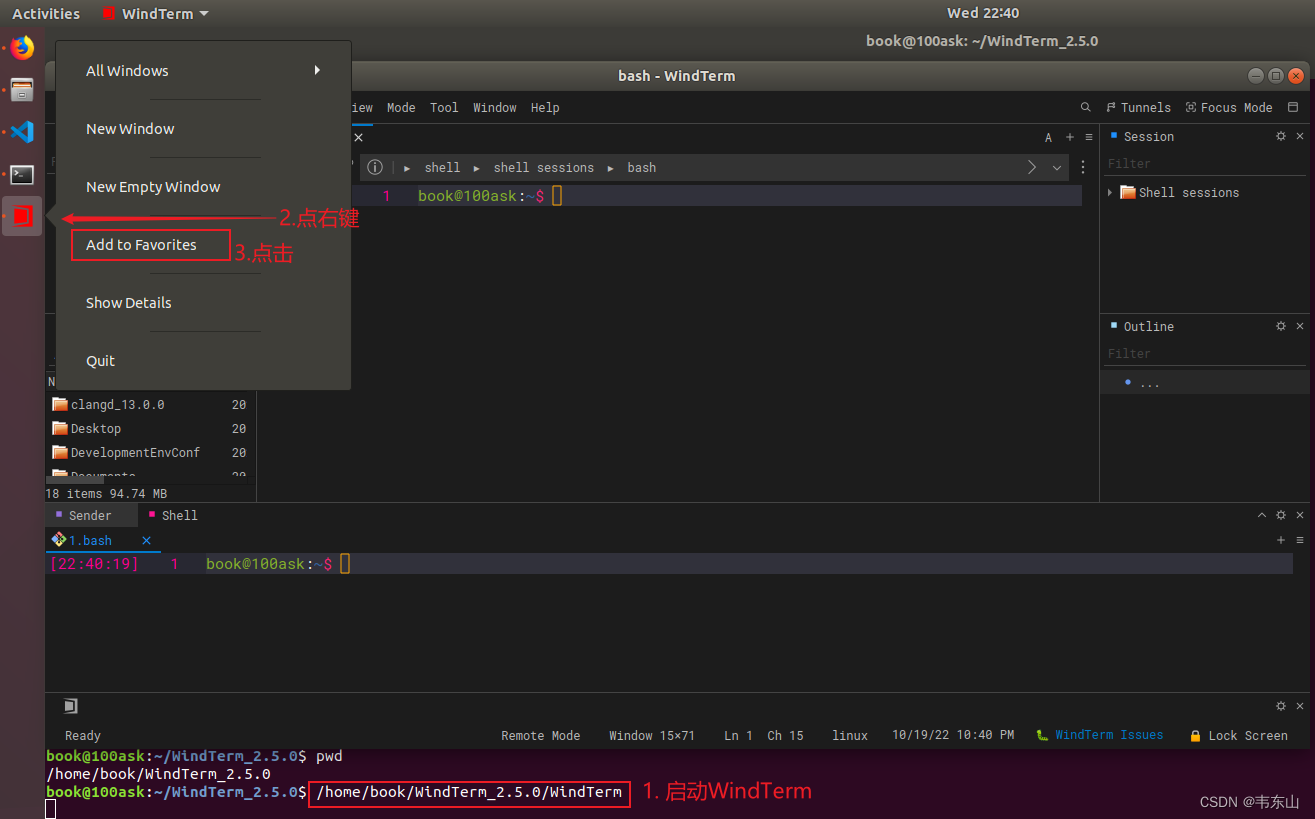Select the '...' outline entry

pyautogui.click(x=1205, y=383)
